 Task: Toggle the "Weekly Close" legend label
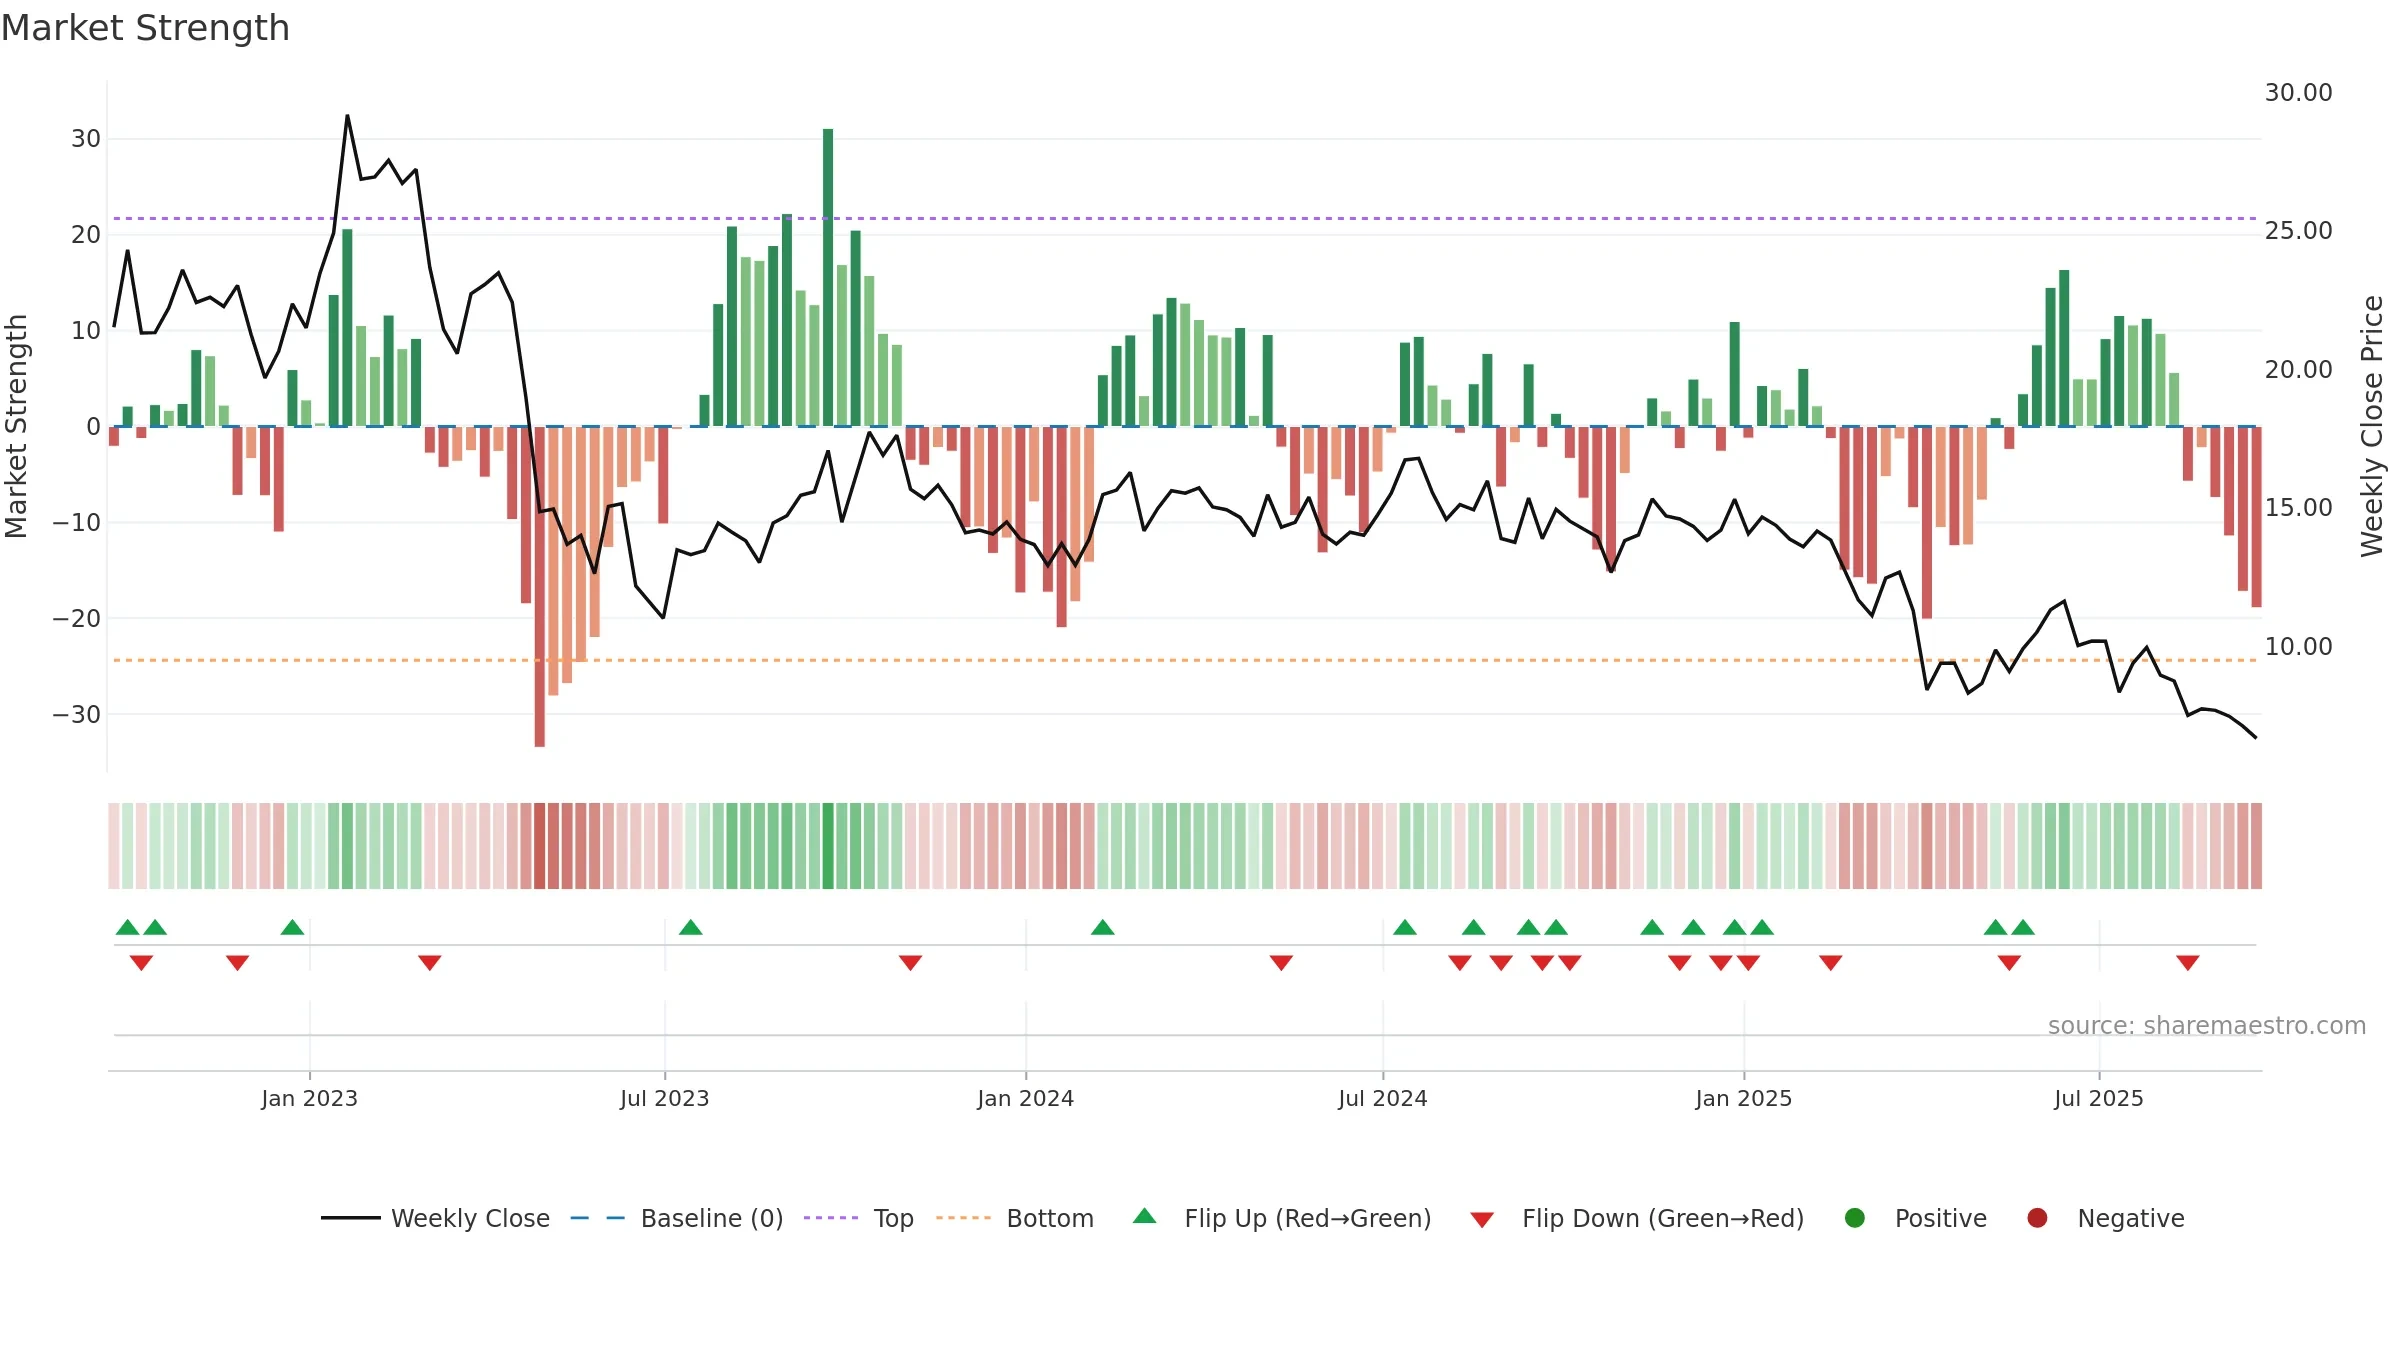coord(470,1219)
